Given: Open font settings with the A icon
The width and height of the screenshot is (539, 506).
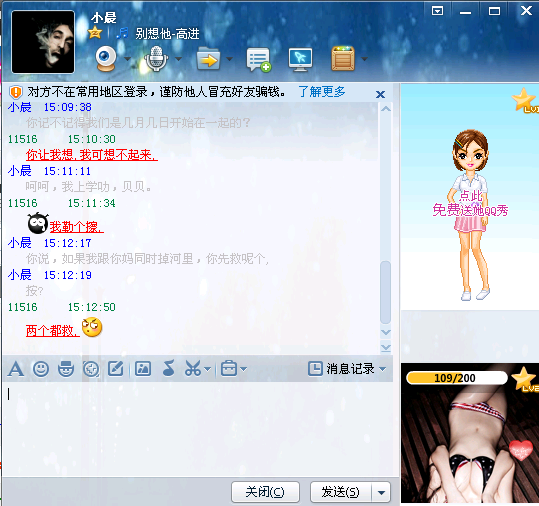Looking at the screenshot, I should tap(16, 369).
